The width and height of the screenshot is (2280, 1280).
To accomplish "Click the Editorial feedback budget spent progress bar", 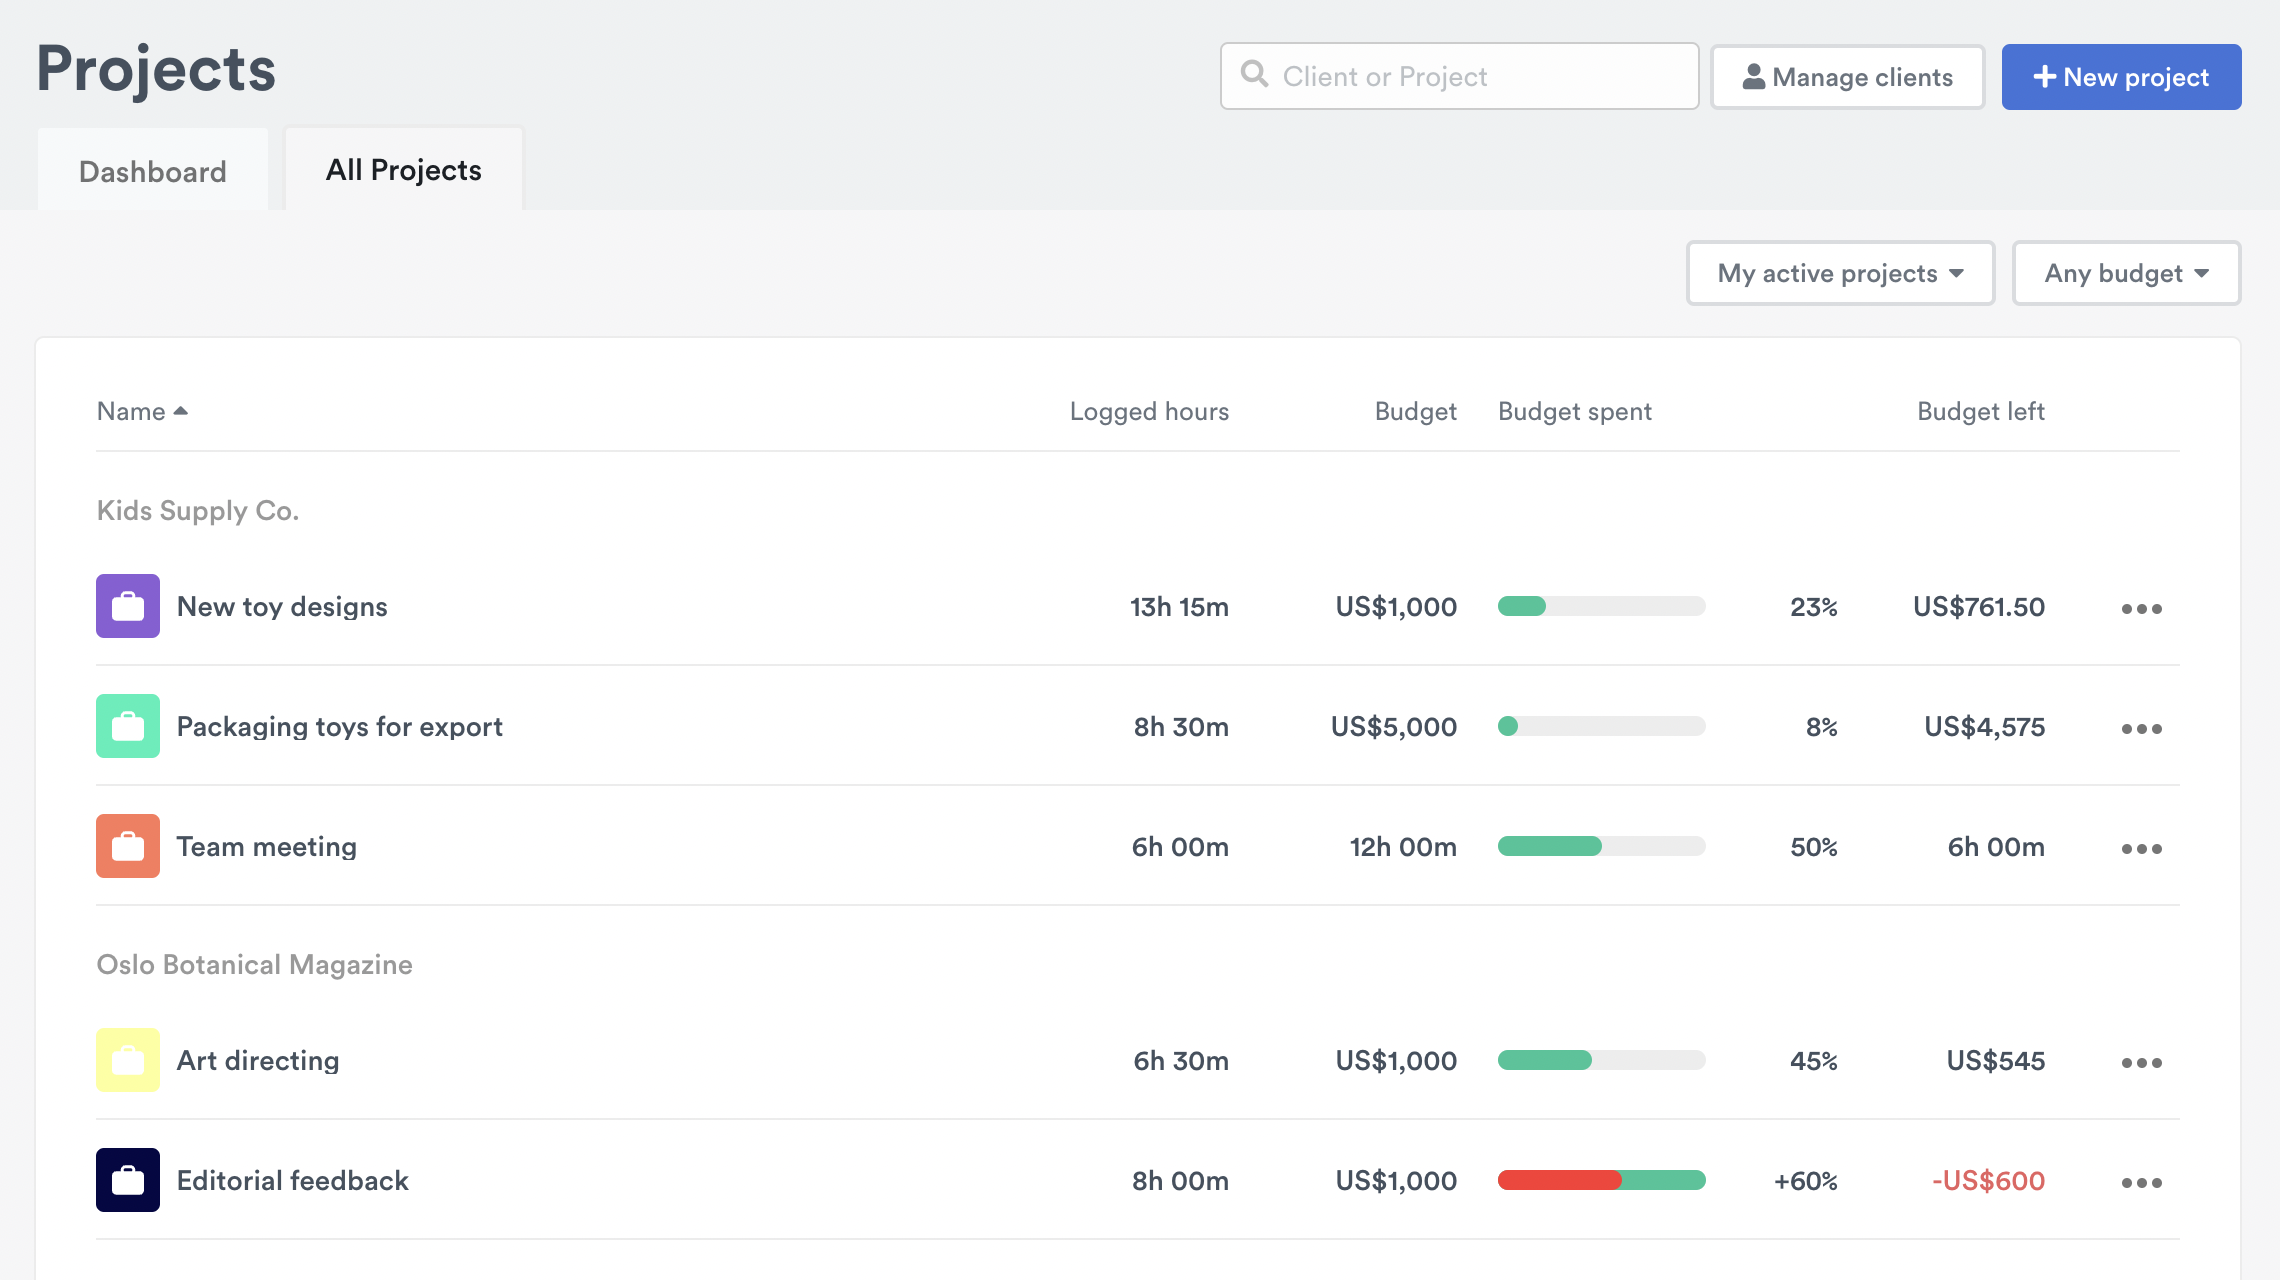I will tap(1600, 1180).
